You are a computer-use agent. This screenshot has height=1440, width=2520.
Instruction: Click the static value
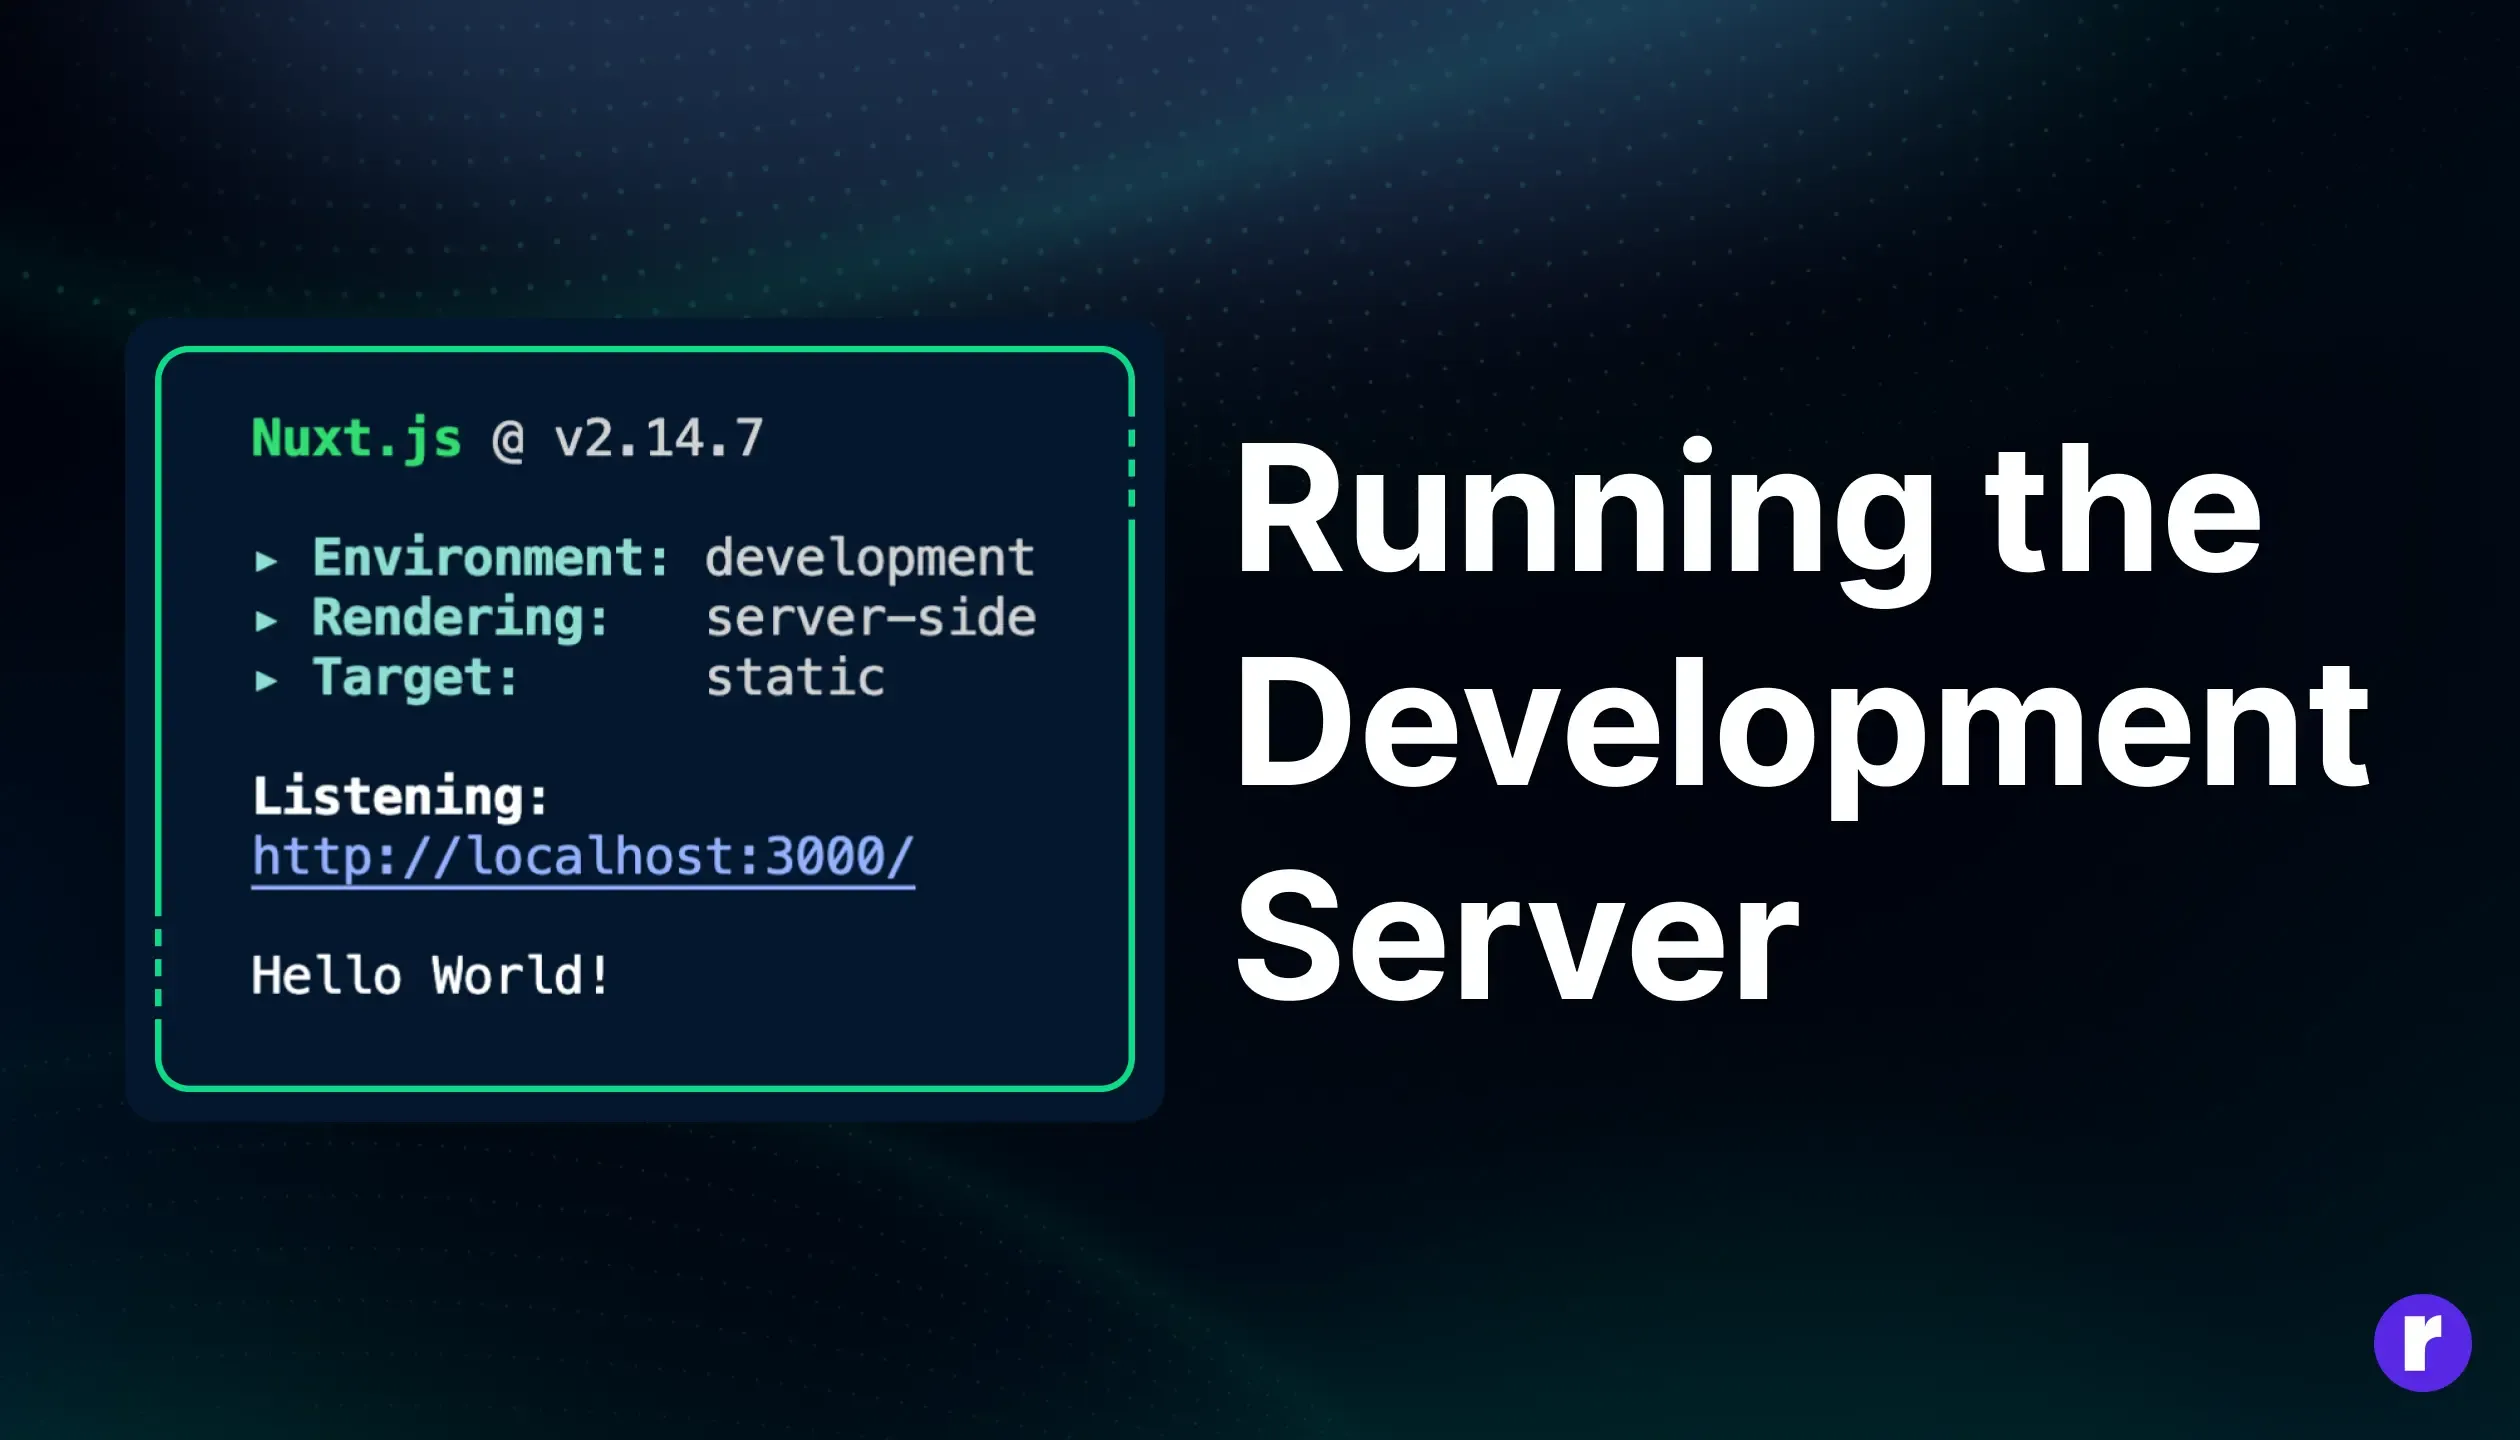(796, 678)
